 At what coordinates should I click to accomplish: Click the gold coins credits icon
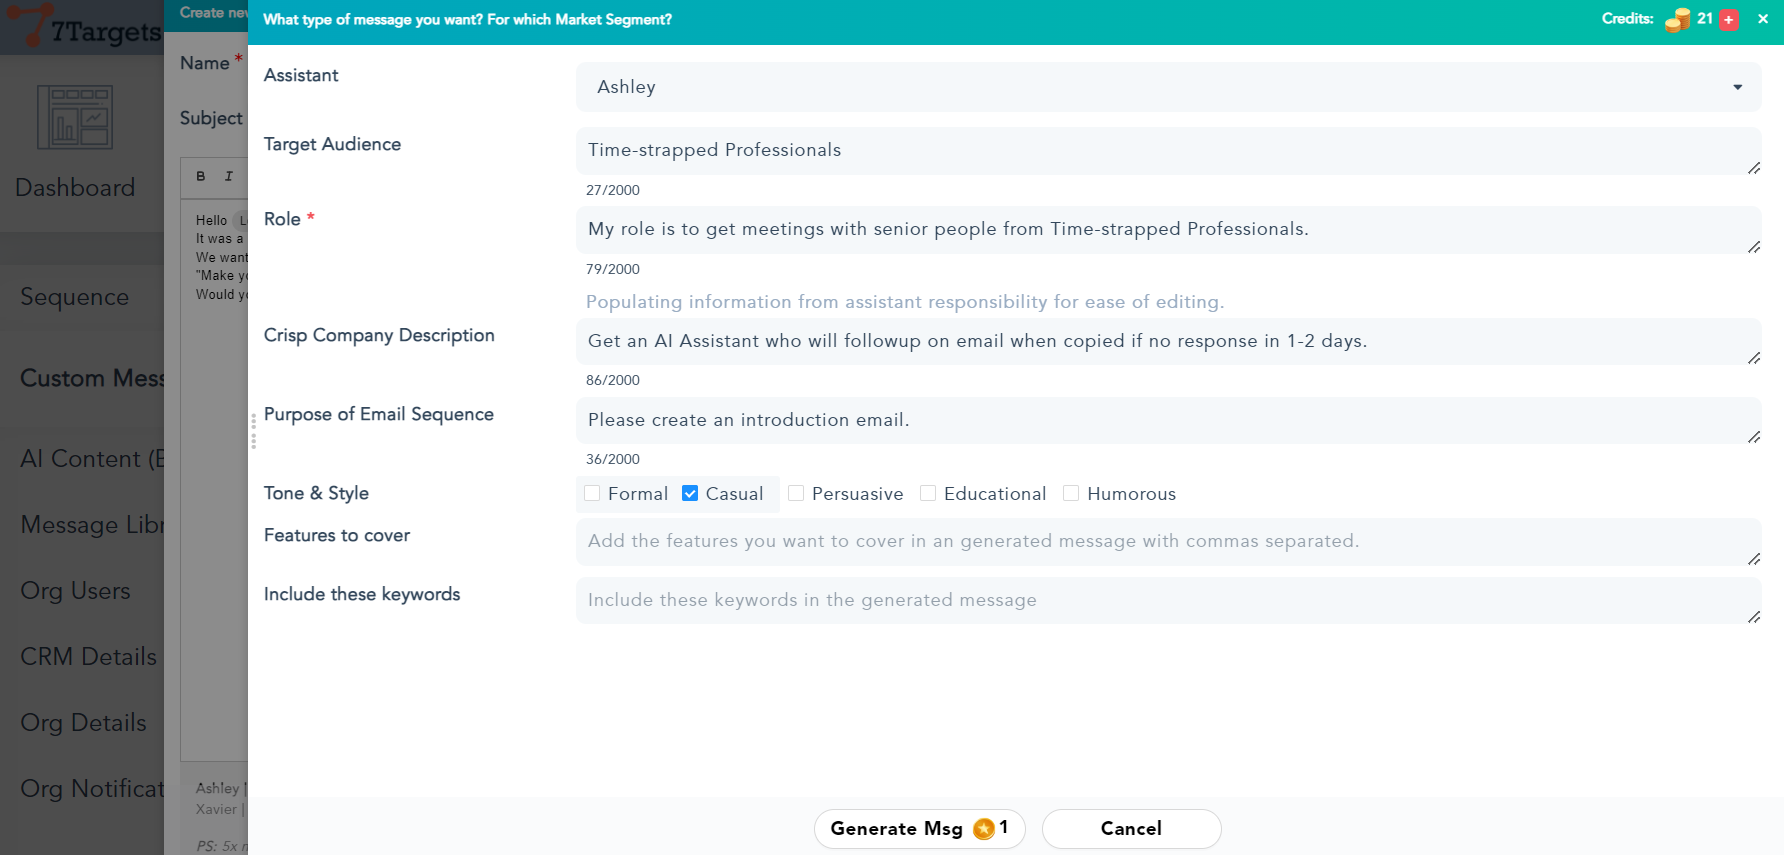point(1677,20)
